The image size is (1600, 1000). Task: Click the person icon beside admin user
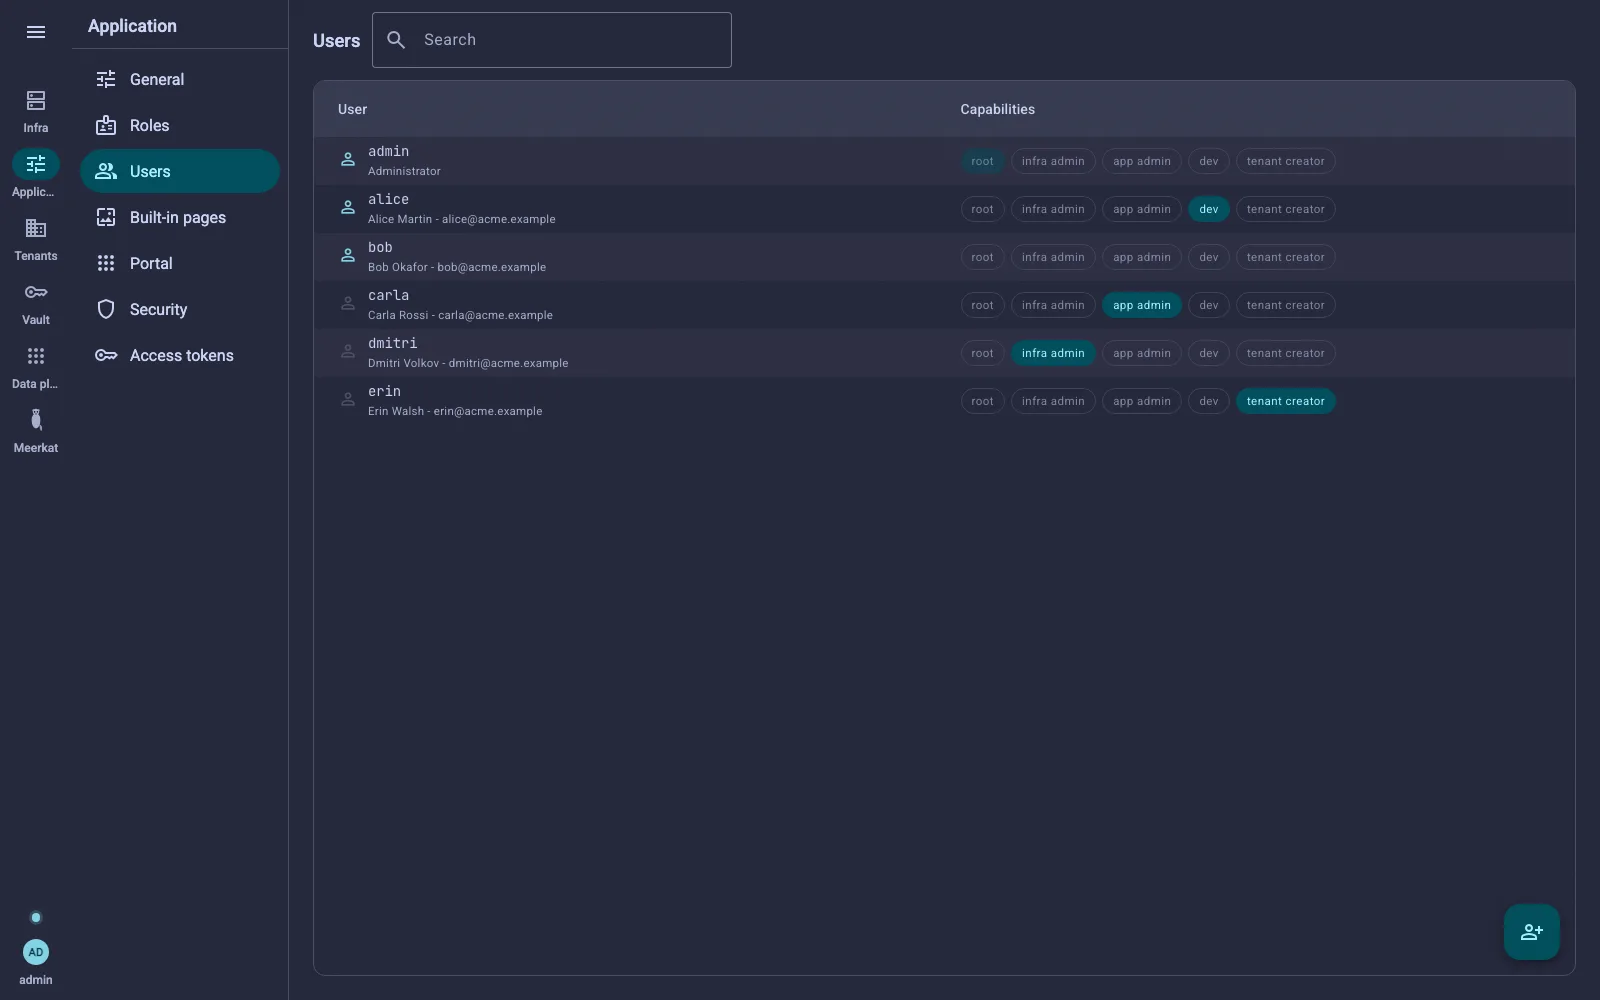coord(348,160)
